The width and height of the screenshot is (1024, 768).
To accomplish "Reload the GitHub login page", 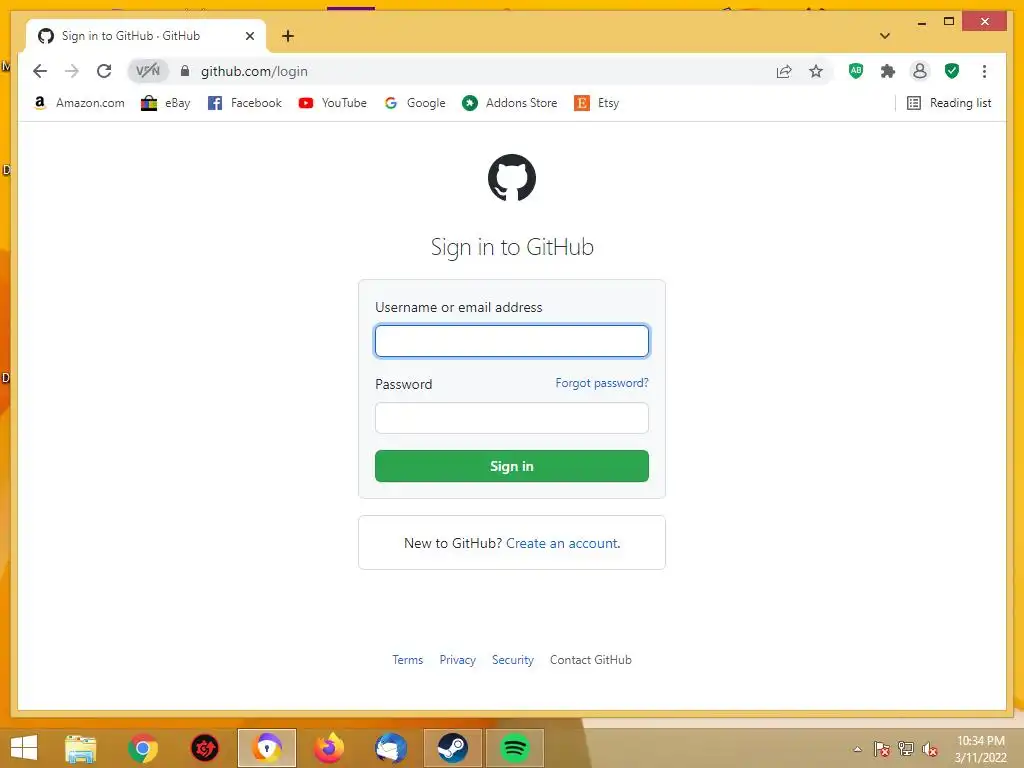I will [104, 71].
